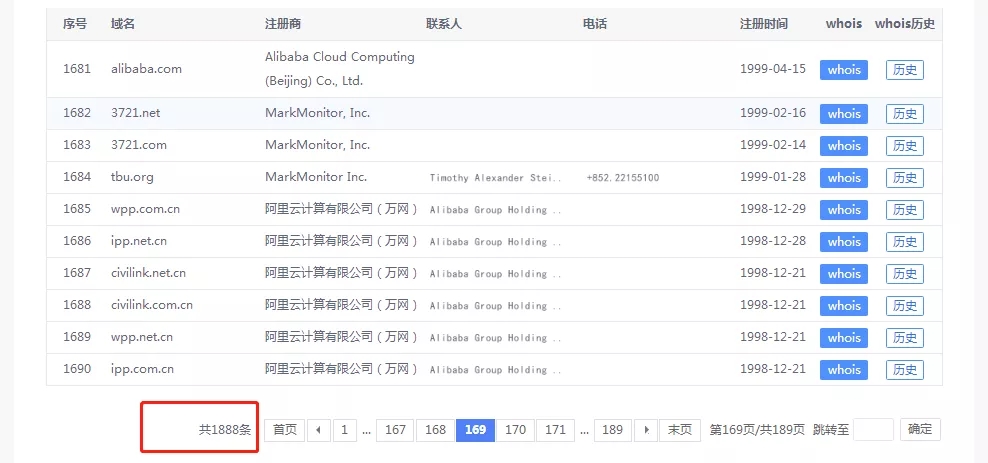Viewport: 988px width, 463px height.
Task: Open 历史 for wpp.net.cn
Action: pos(905,338)
